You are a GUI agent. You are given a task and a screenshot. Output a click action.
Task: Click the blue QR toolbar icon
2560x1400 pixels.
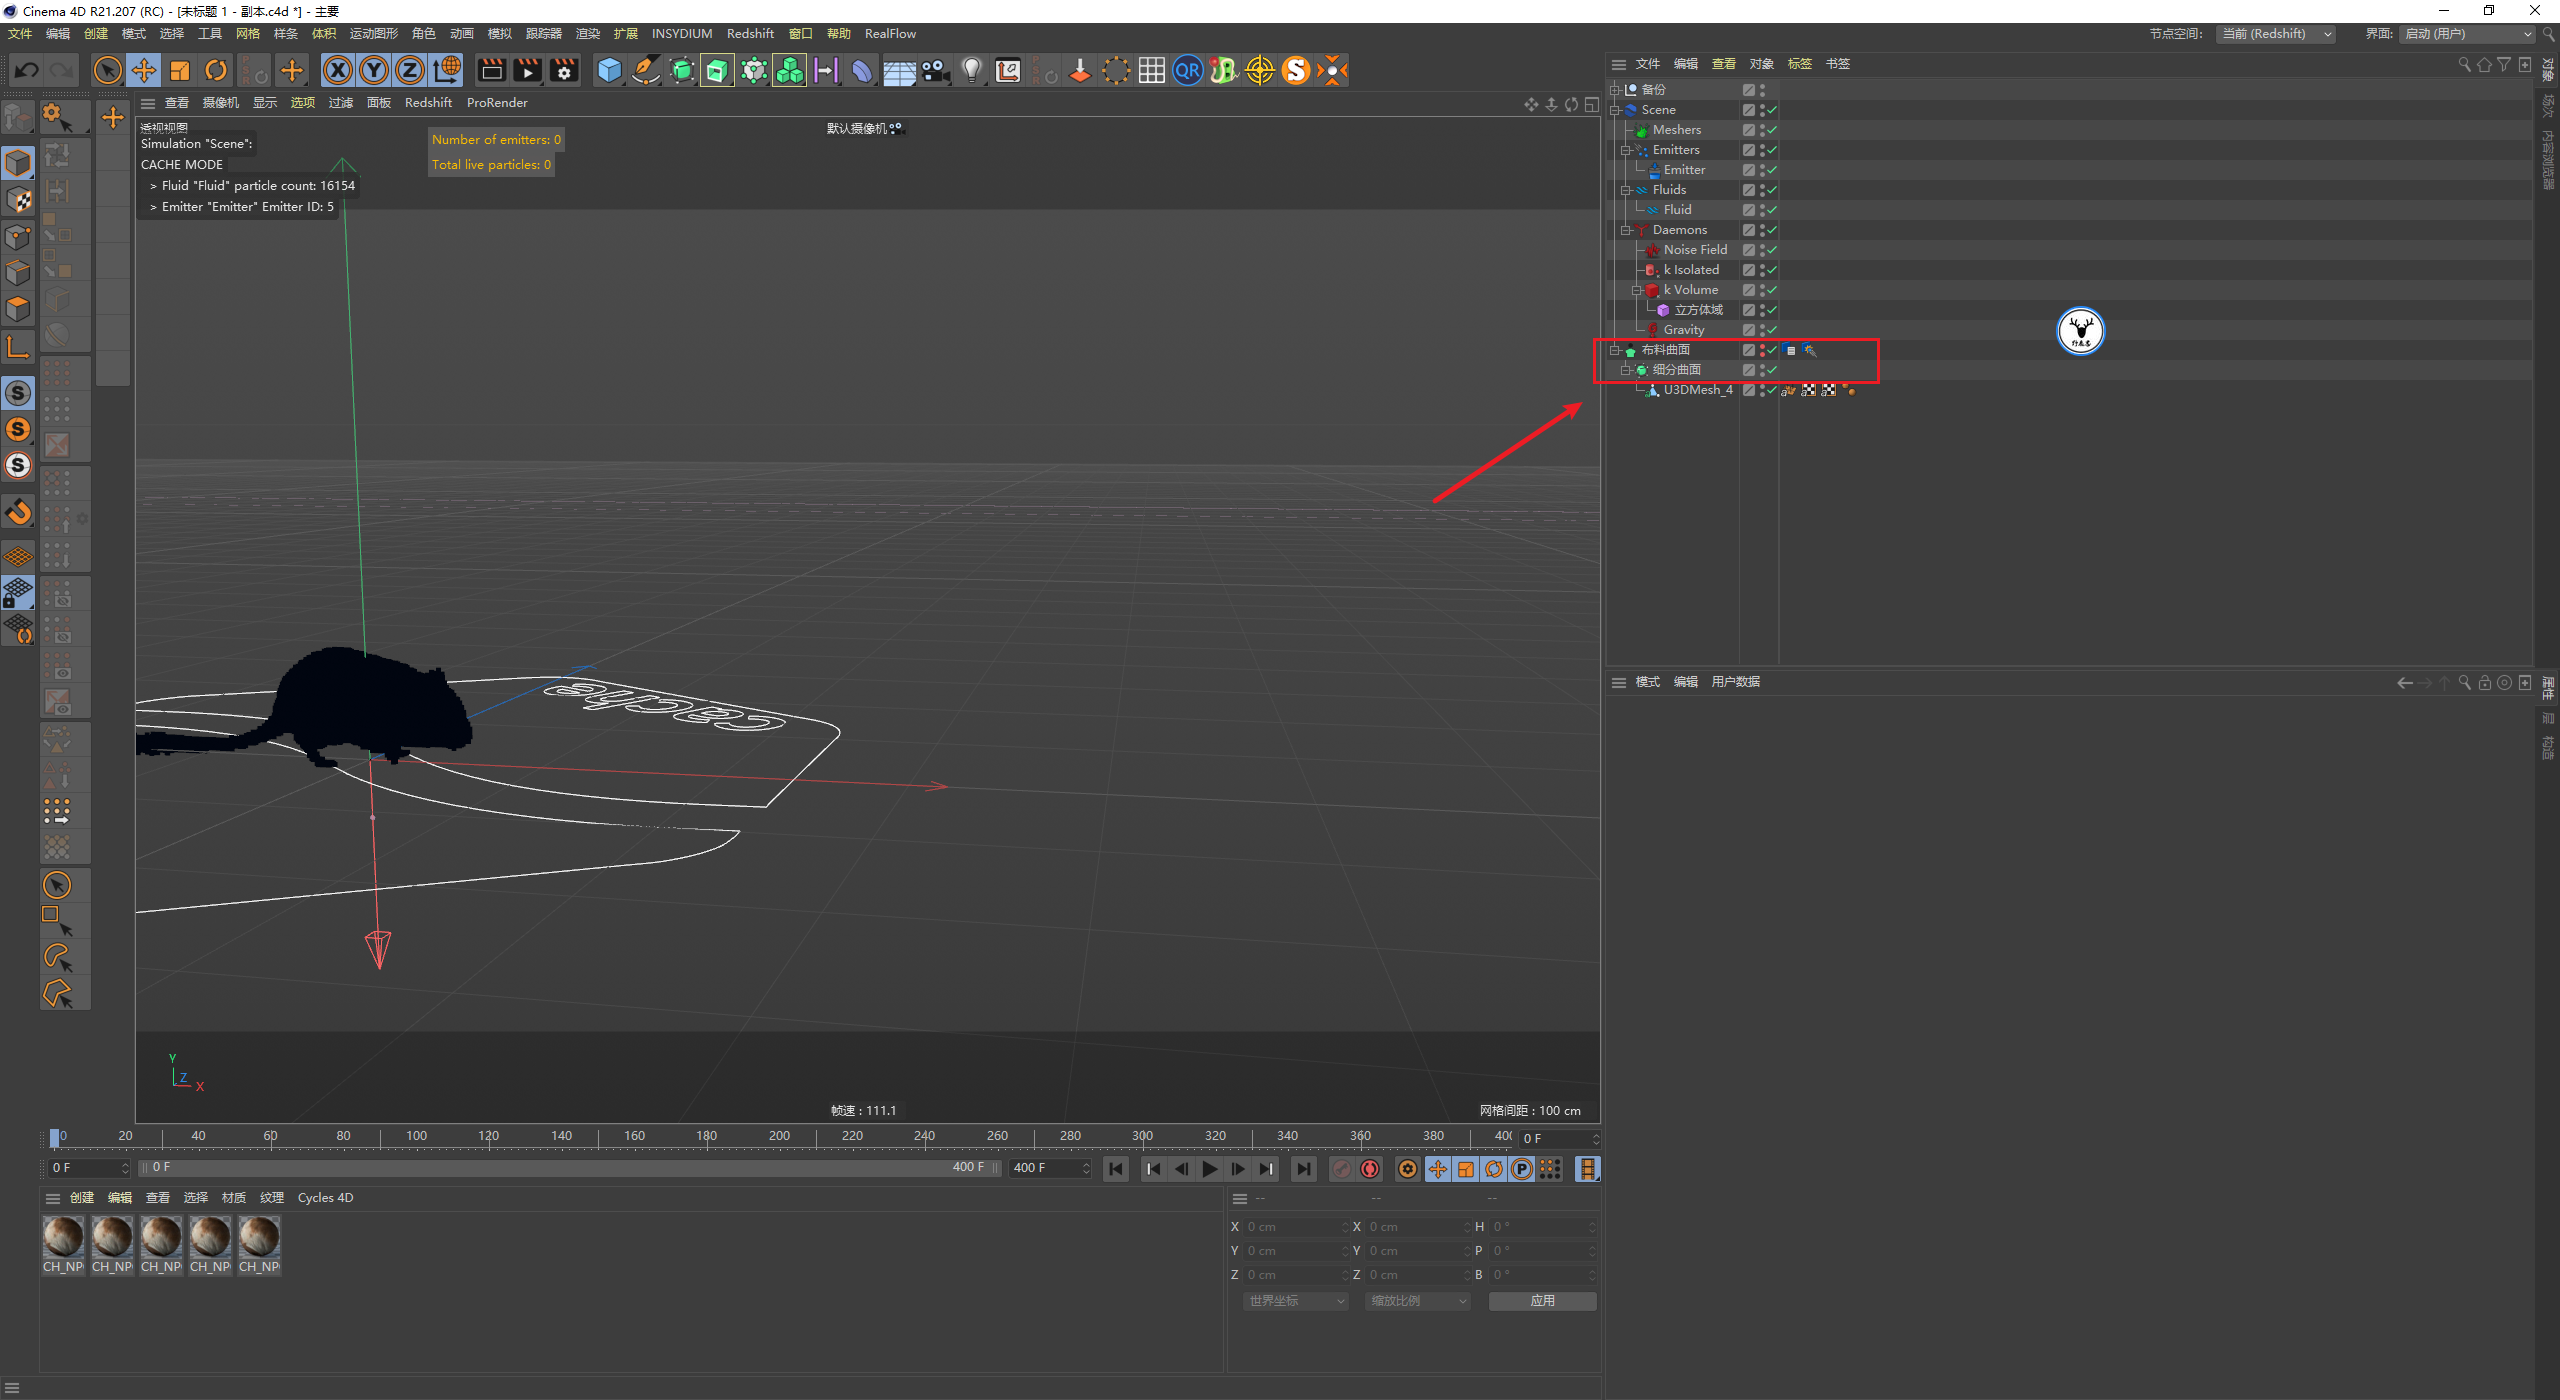click(1187, 70)
